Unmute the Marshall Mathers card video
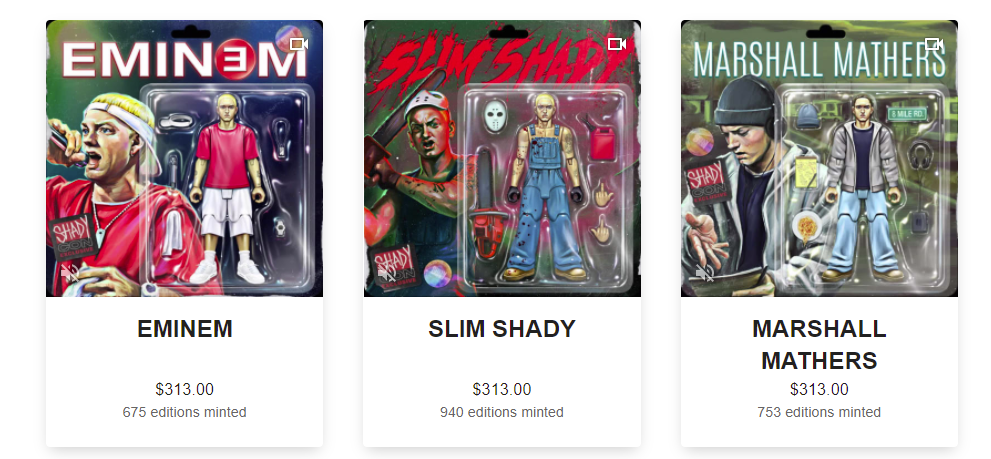This screenshot has height=459, width=991. click(x=705, y=273)
